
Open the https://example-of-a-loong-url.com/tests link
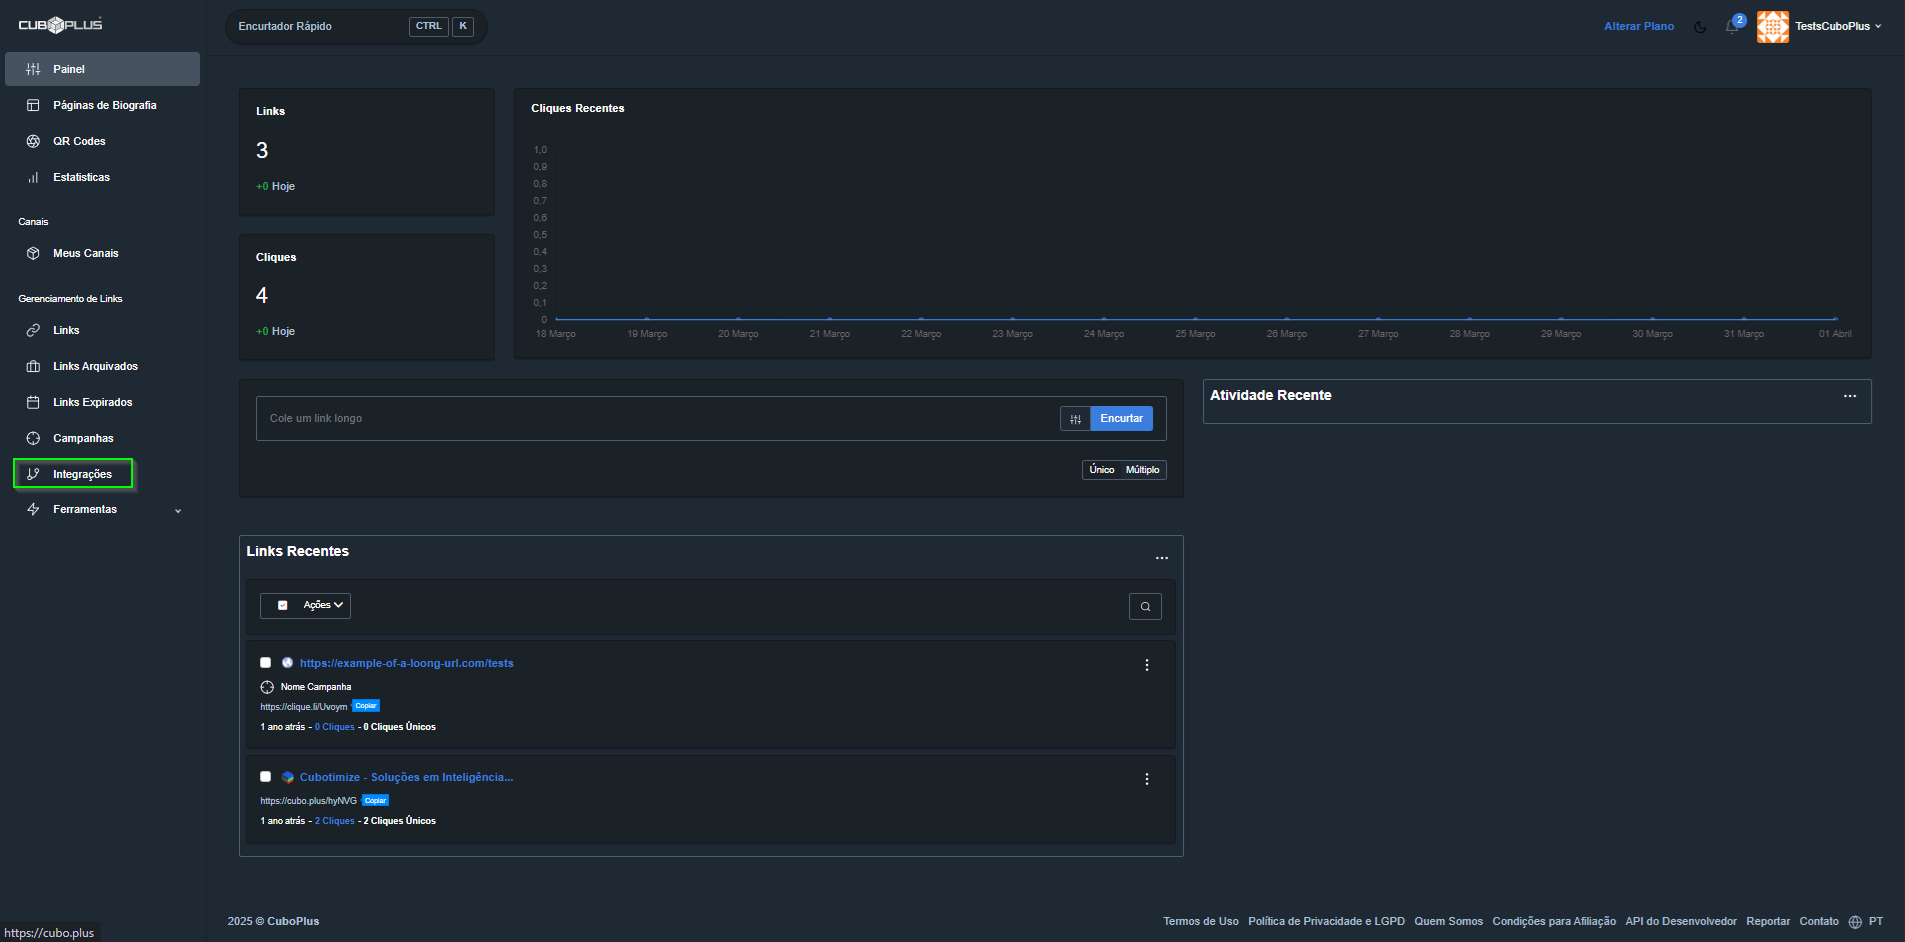coord(406,663)
